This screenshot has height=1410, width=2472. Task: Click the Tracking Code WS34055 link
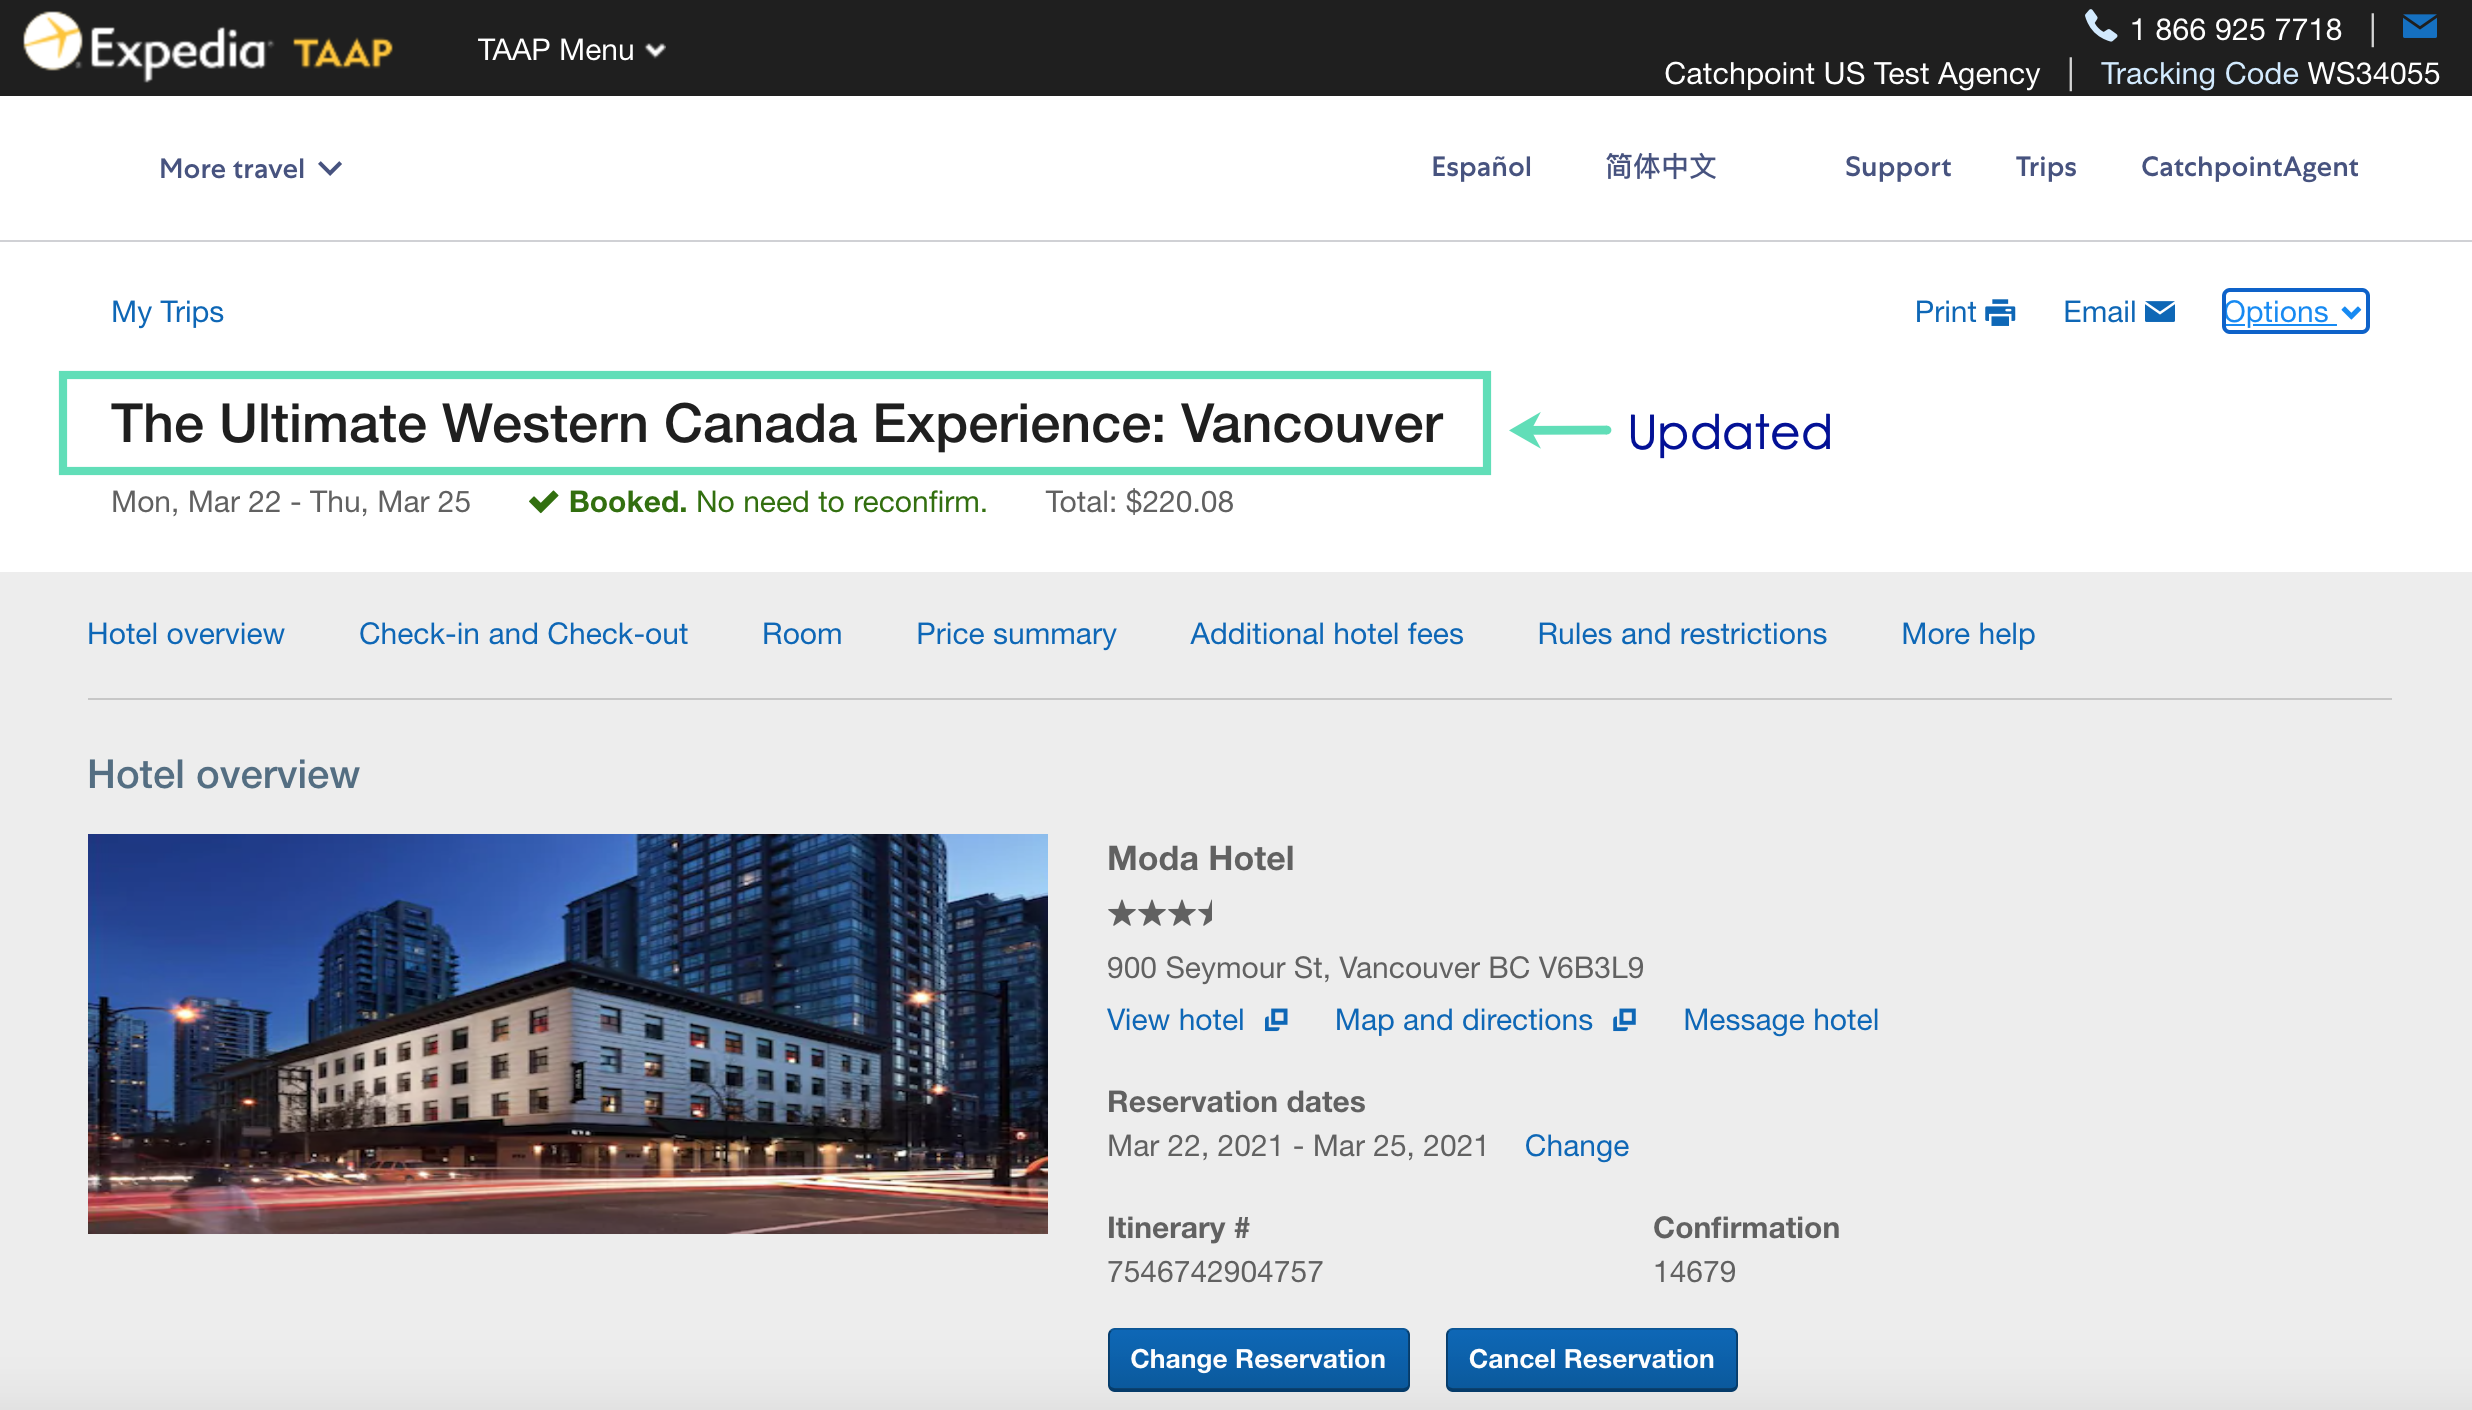[x=2270, y=74]
